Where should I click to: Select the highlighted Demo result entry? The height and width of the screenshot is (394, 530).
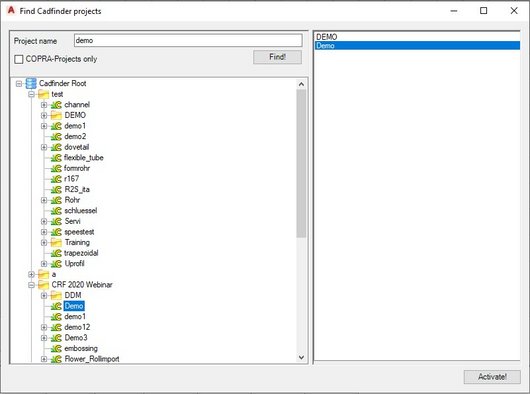(x=417, y=45)
